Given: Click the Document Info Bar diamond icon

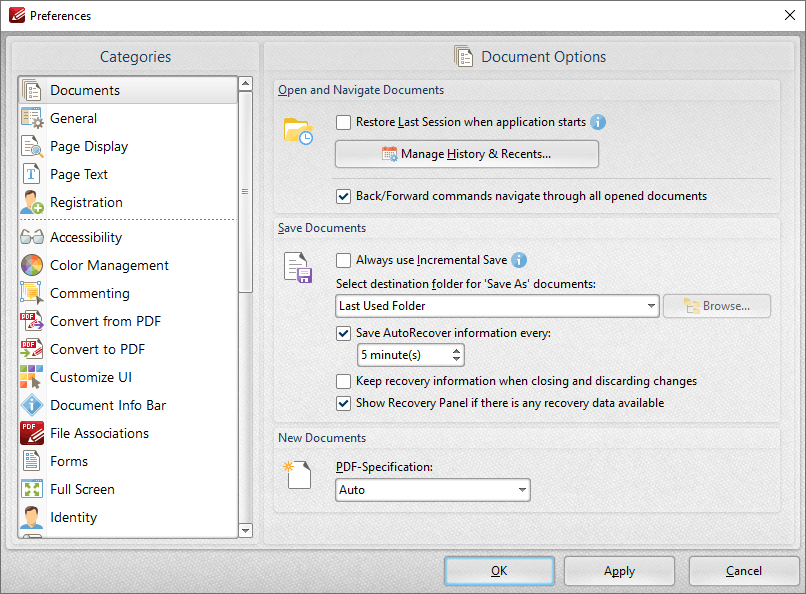Looking at the screenshot, I should pos(32,405).
